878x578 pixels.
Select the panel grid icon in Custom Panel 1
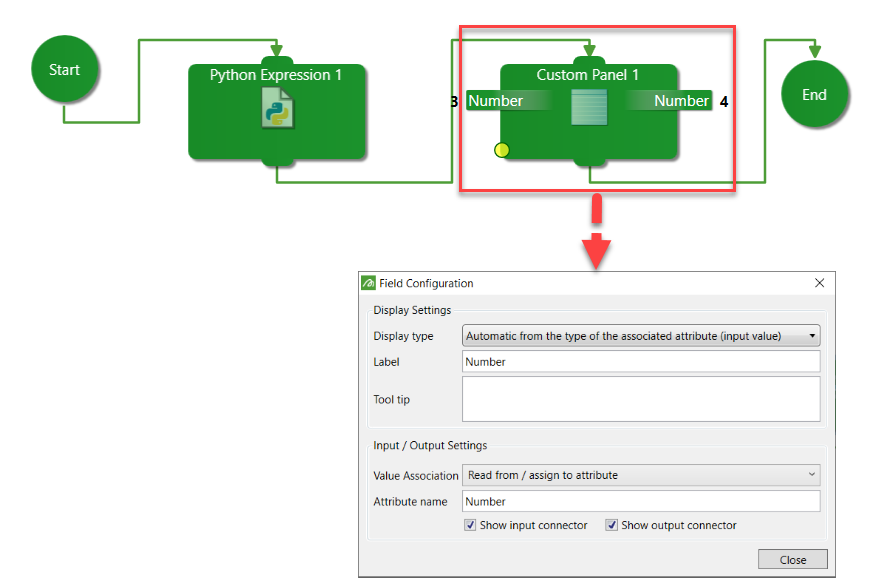589,108
